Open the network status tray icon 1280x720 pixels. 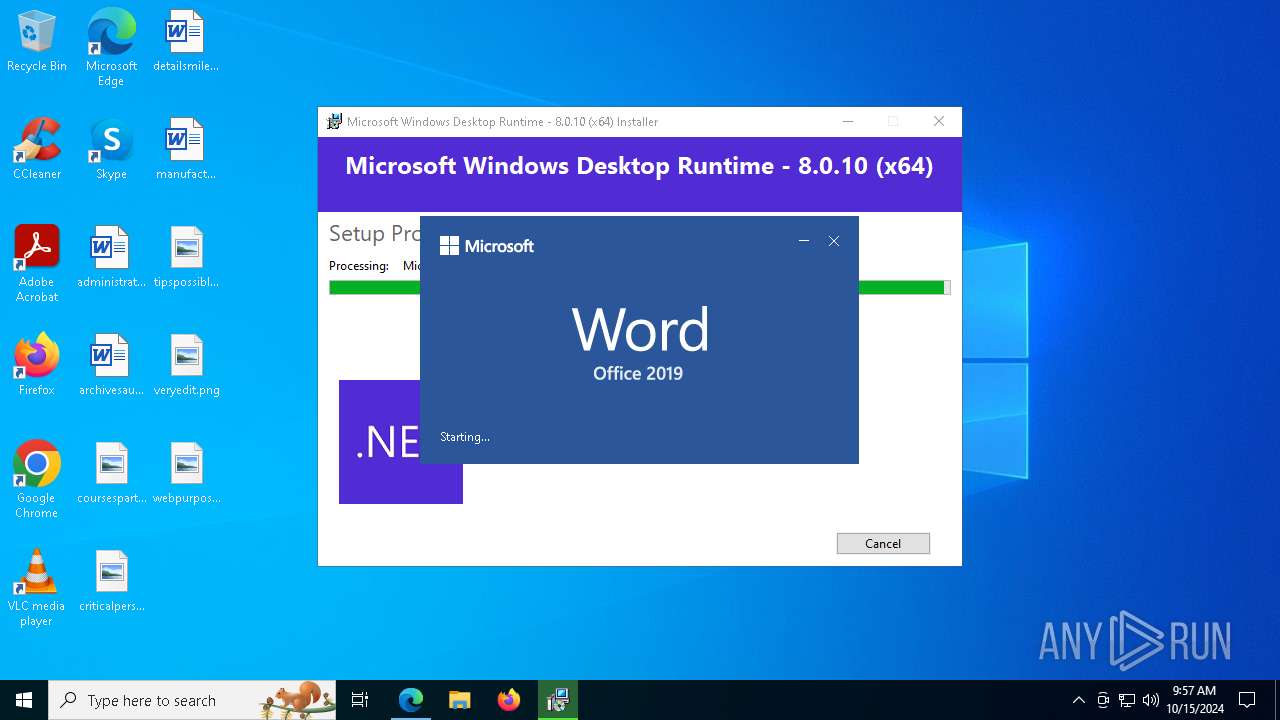(x=1127, y=700)
